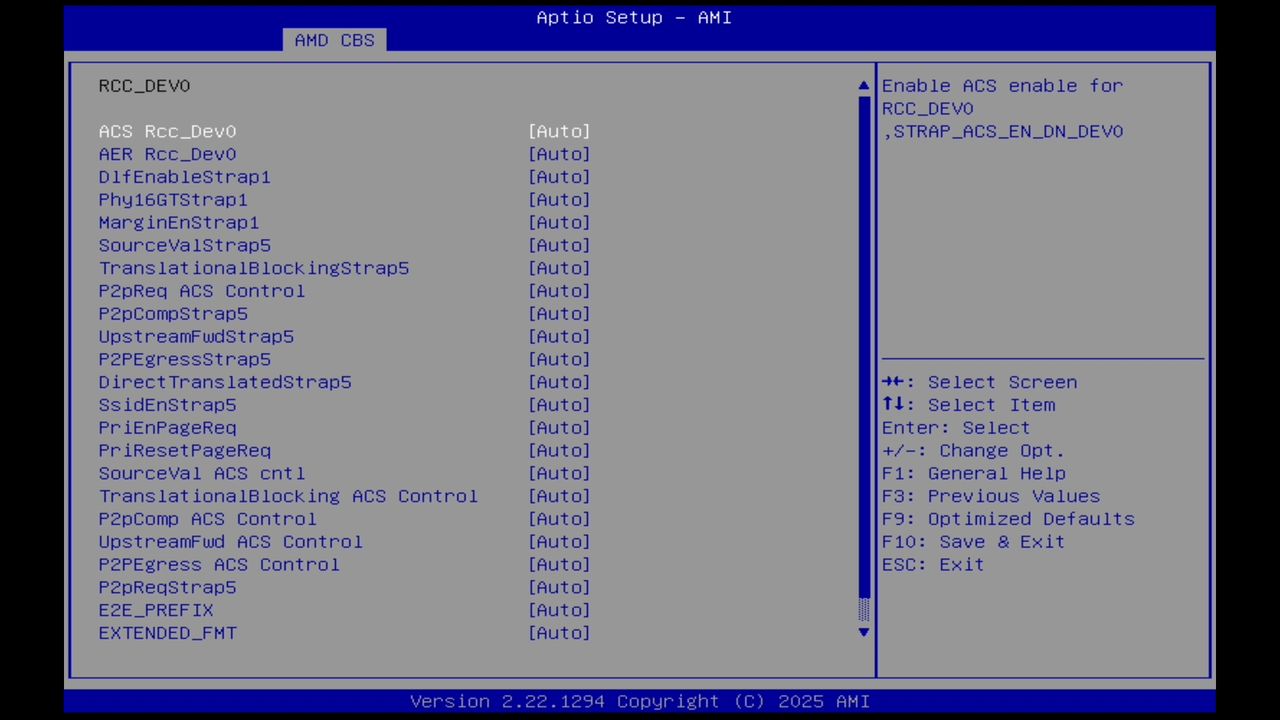Open the ACS Rcc_Dev0 Auto dropdown

(x=559, y=131)
